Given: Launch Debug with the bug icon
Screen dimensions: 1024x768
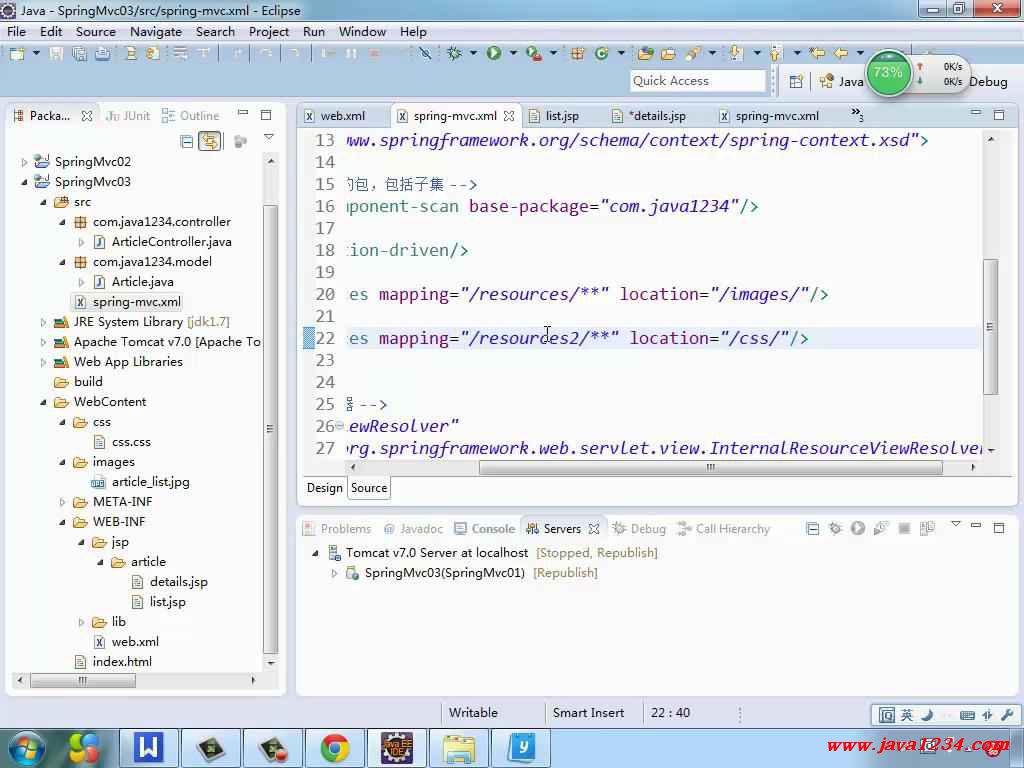Looking at the screenshot, I should click(x=455, y=54).
